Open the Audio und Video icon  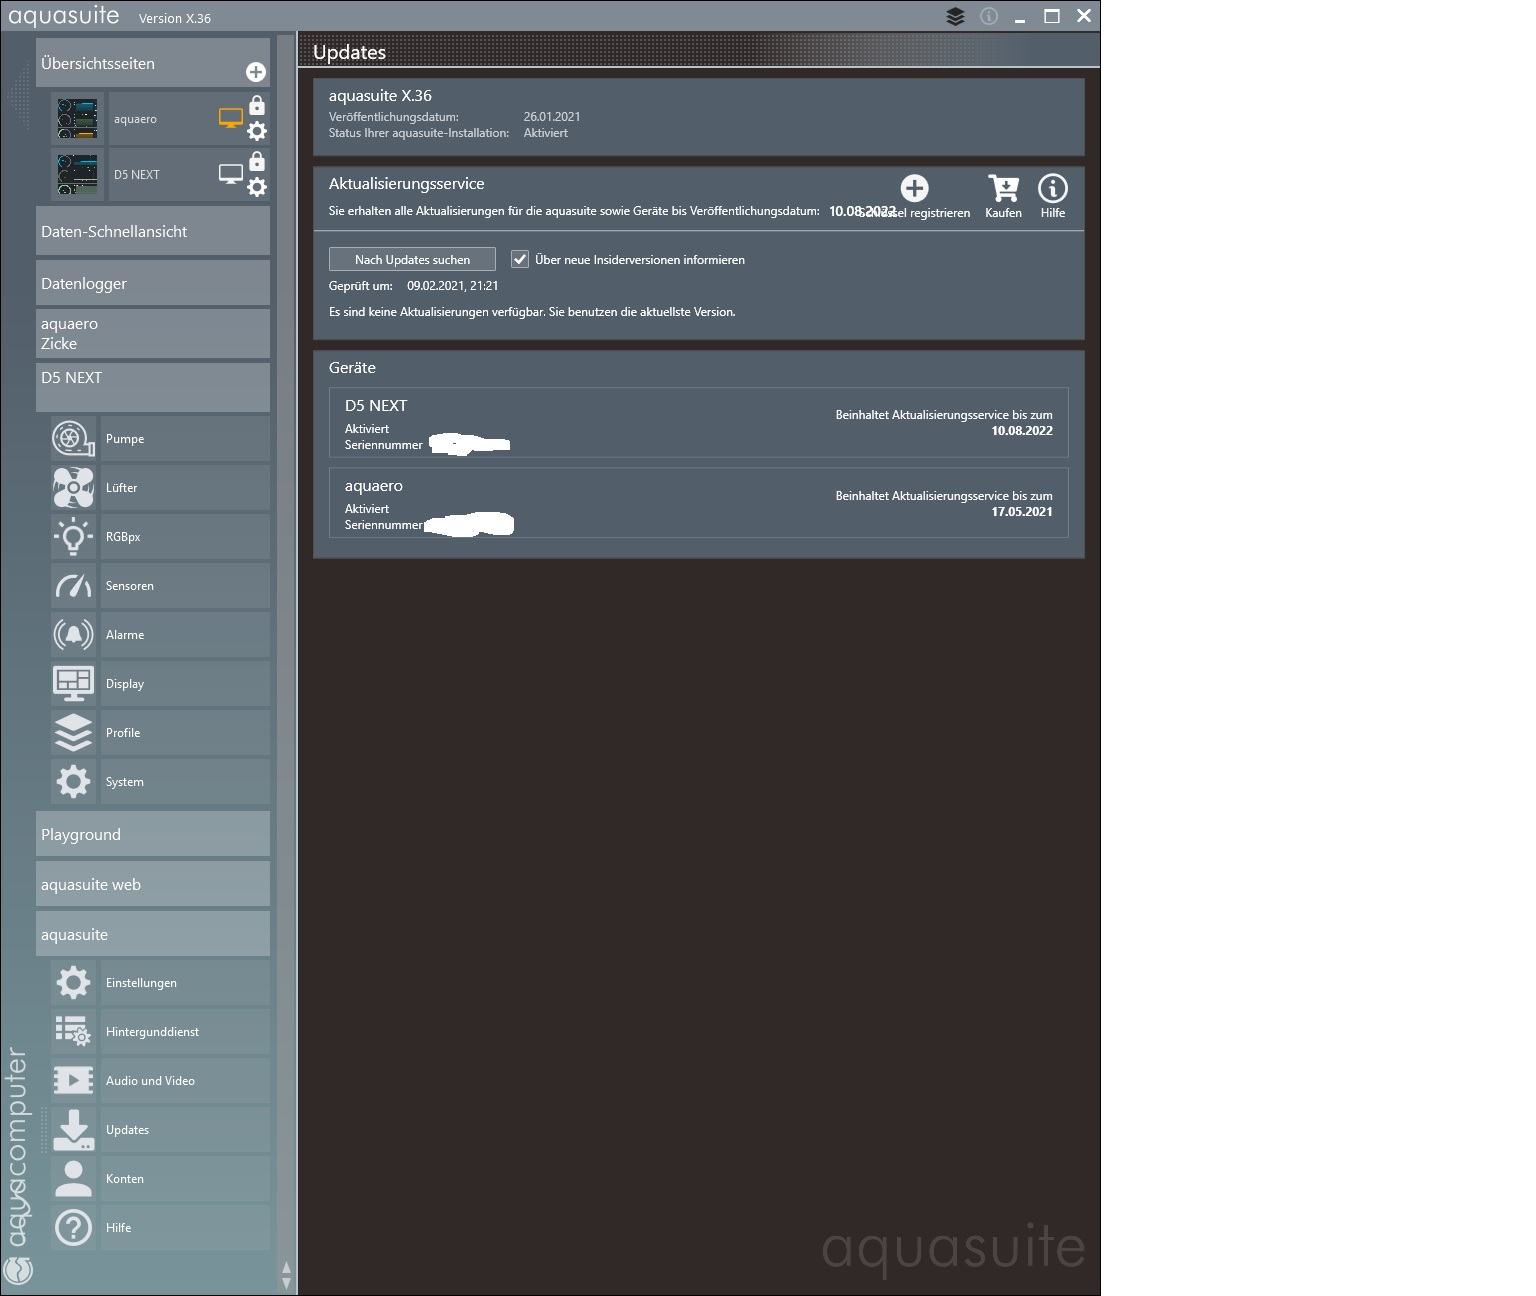click(x=73, y=1081)
